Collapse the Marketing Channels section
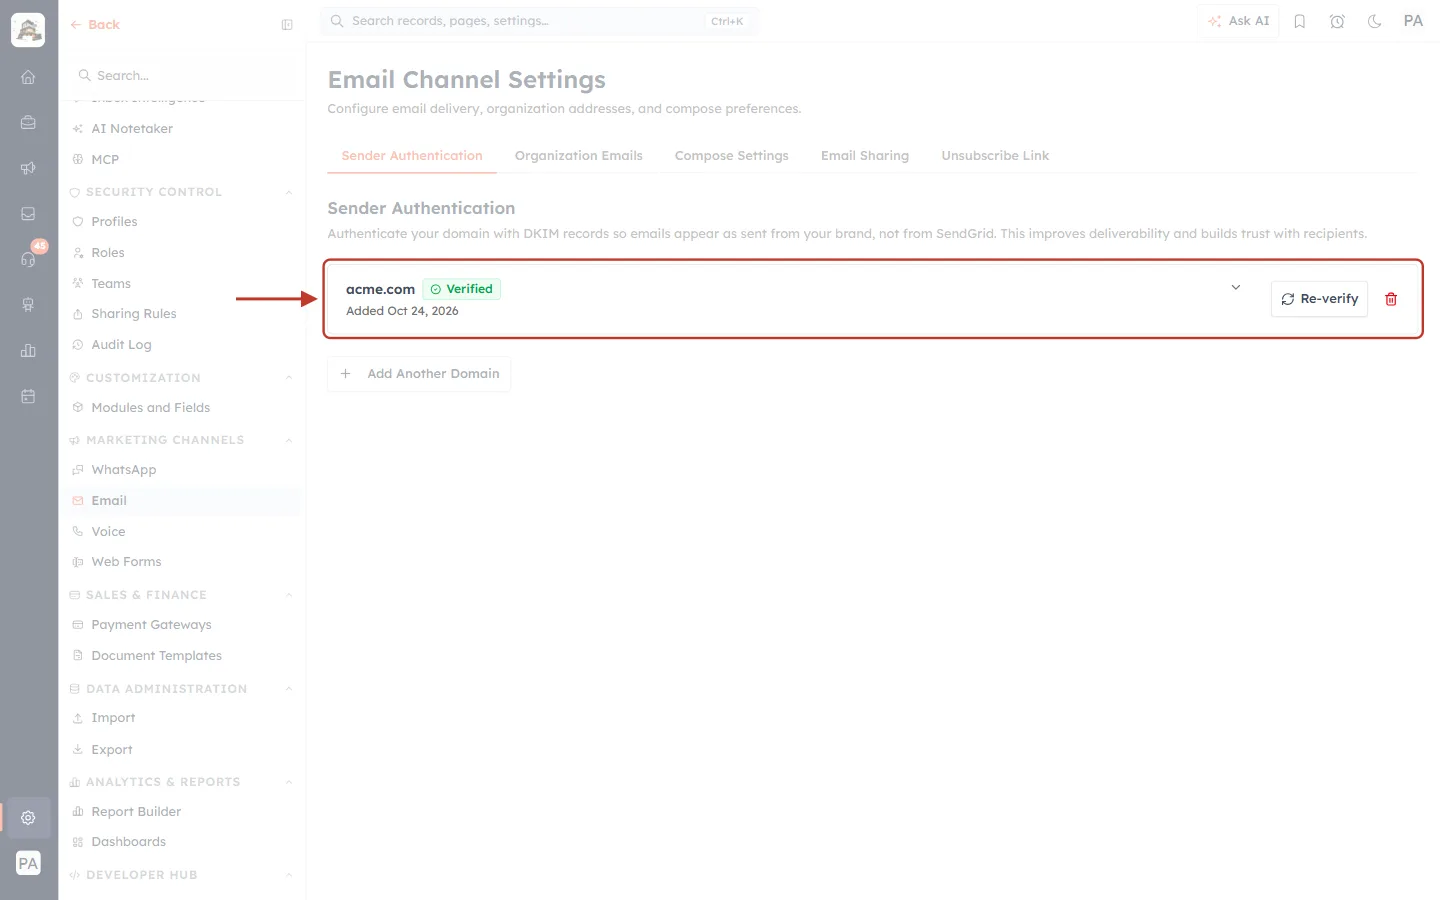The width and height of the screenshot is (1440, 900). click(x=289, y=440)
